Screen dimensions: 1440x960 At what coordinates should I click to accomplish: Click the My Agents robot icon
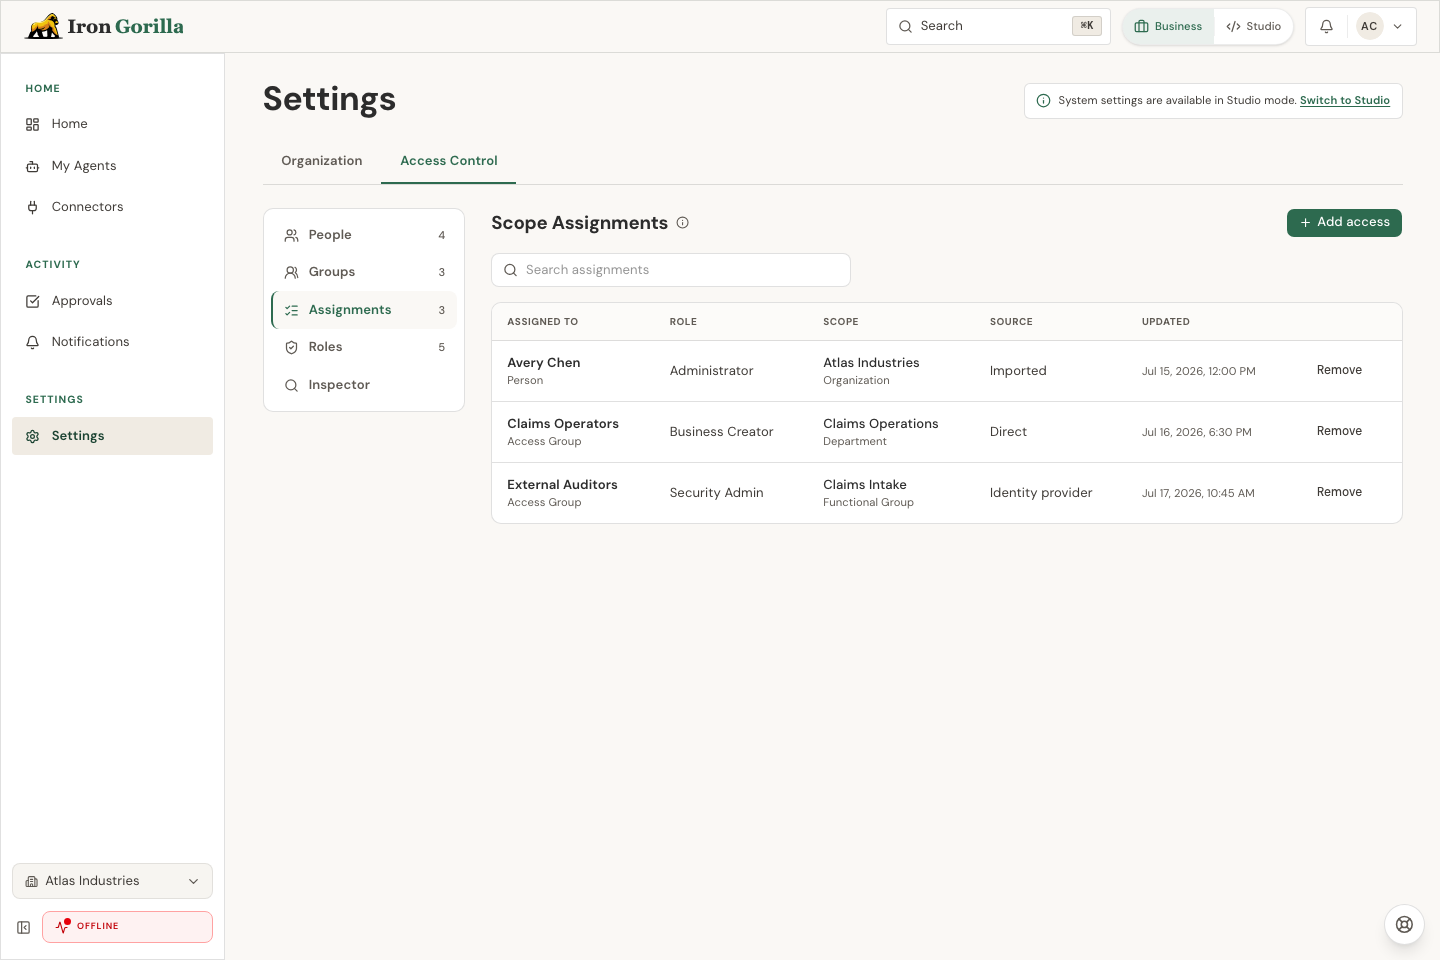pos(32,166)
